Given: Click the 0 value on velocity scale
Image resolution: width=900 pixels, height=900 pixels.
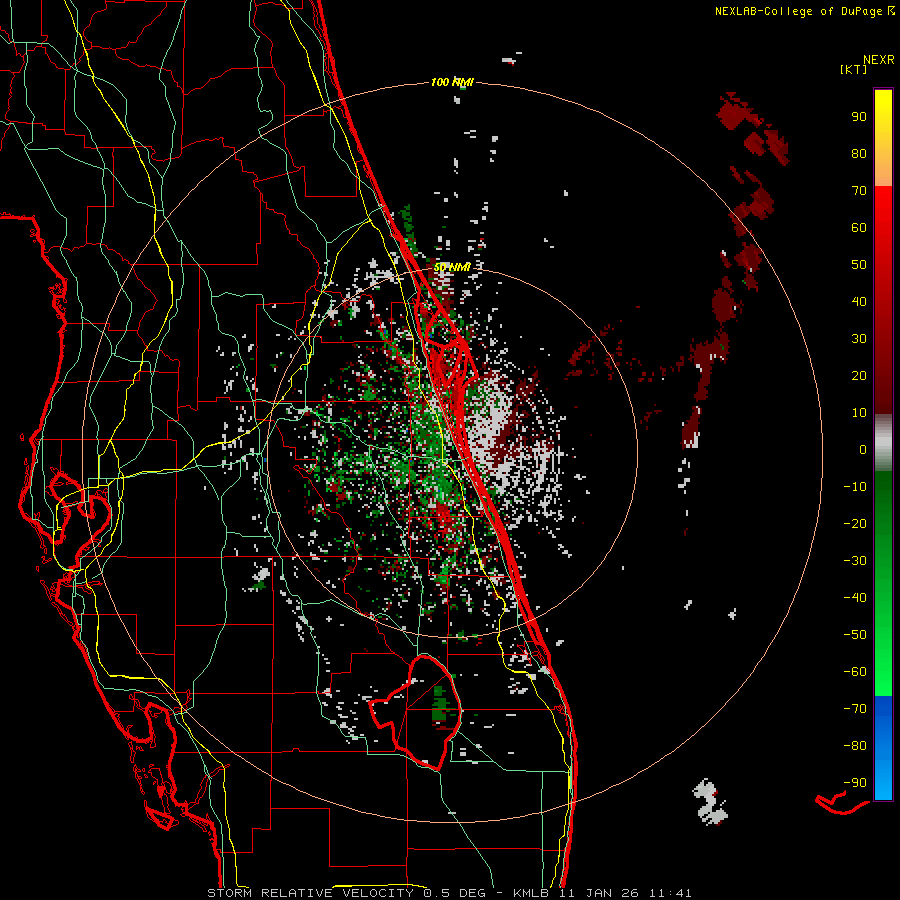Looking at the screenshot, I should coord(863,449).
